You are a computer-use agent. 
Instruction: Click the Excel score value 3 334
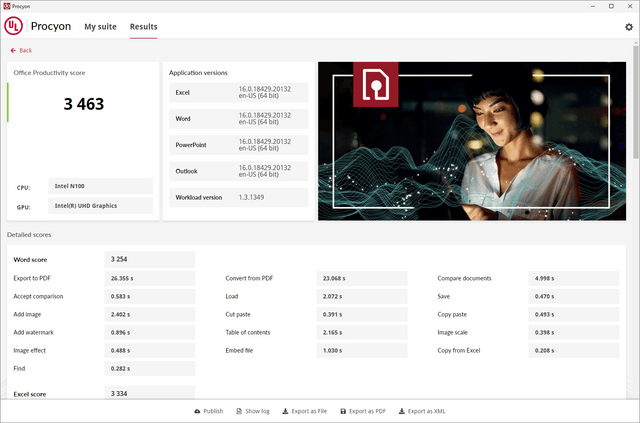[x=150, y=393]
